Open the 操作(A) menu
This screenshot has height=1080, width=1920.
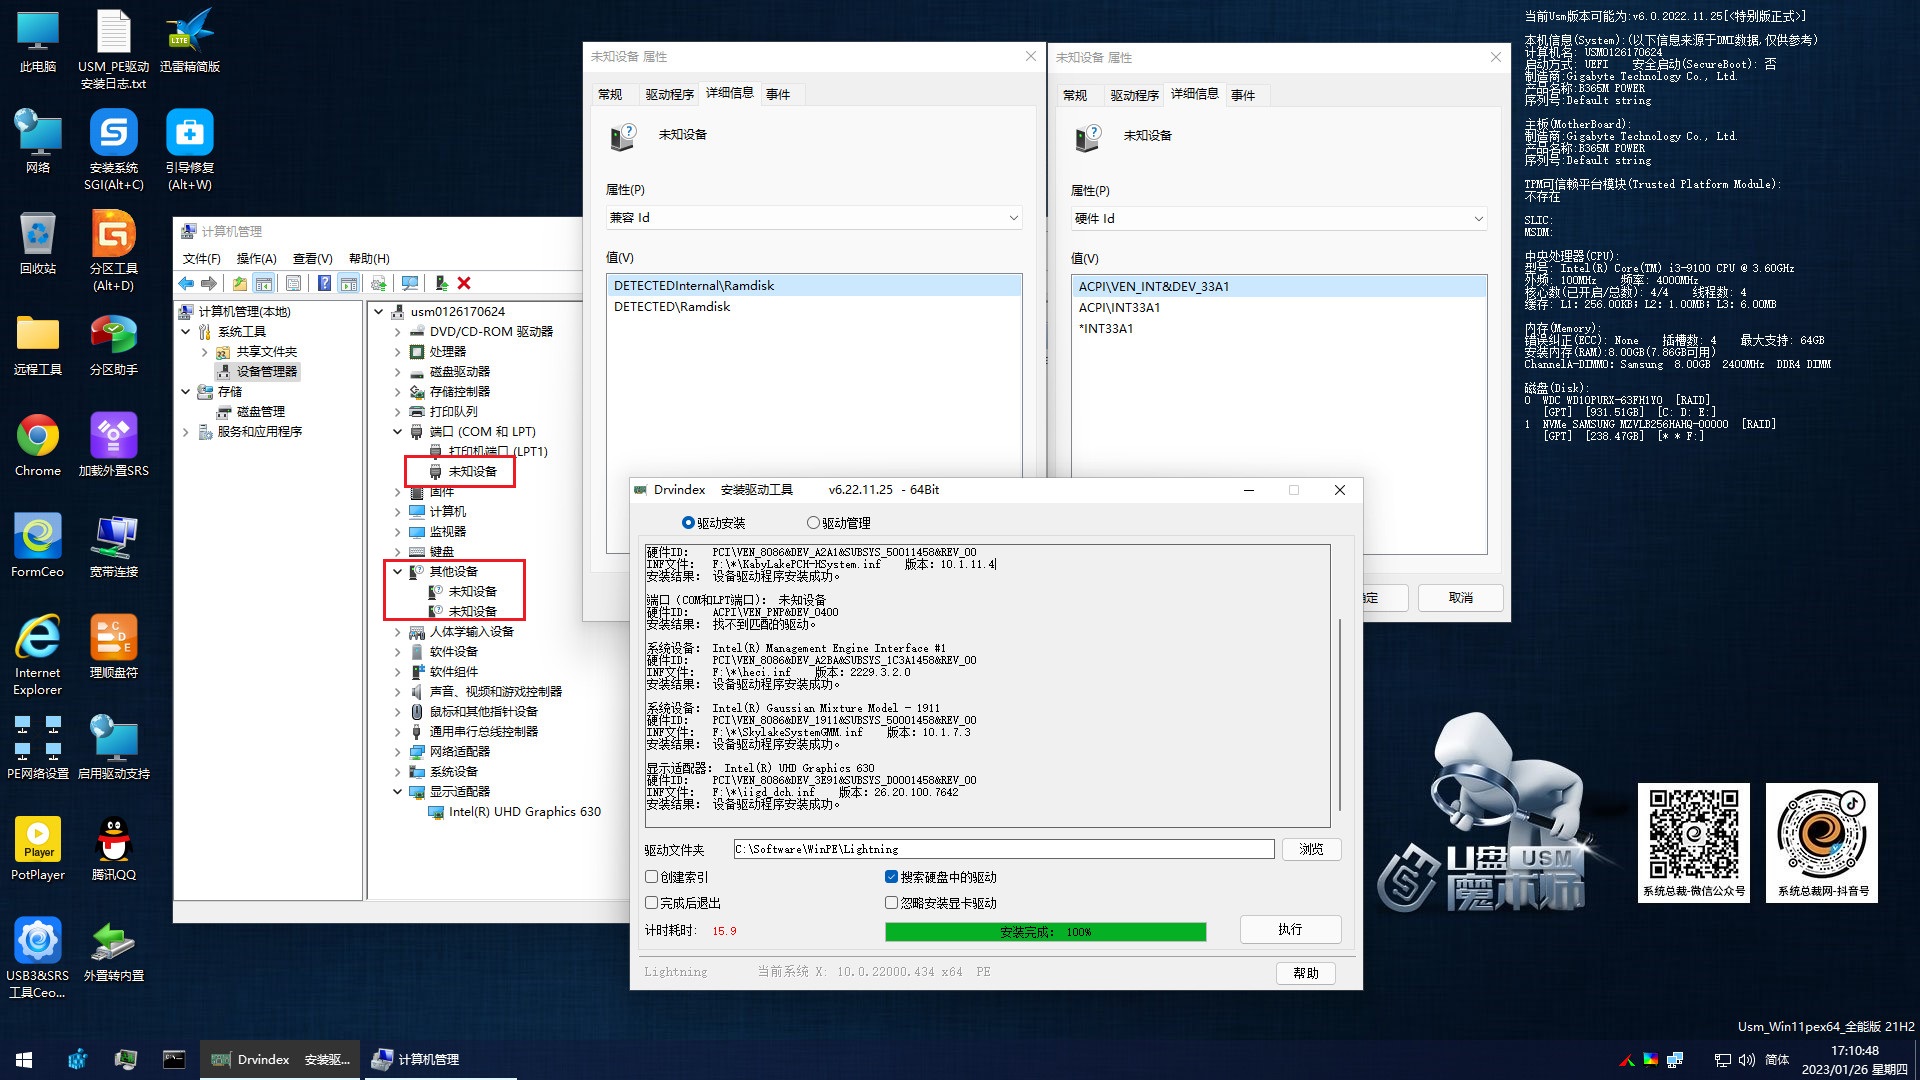pos(256,258)
